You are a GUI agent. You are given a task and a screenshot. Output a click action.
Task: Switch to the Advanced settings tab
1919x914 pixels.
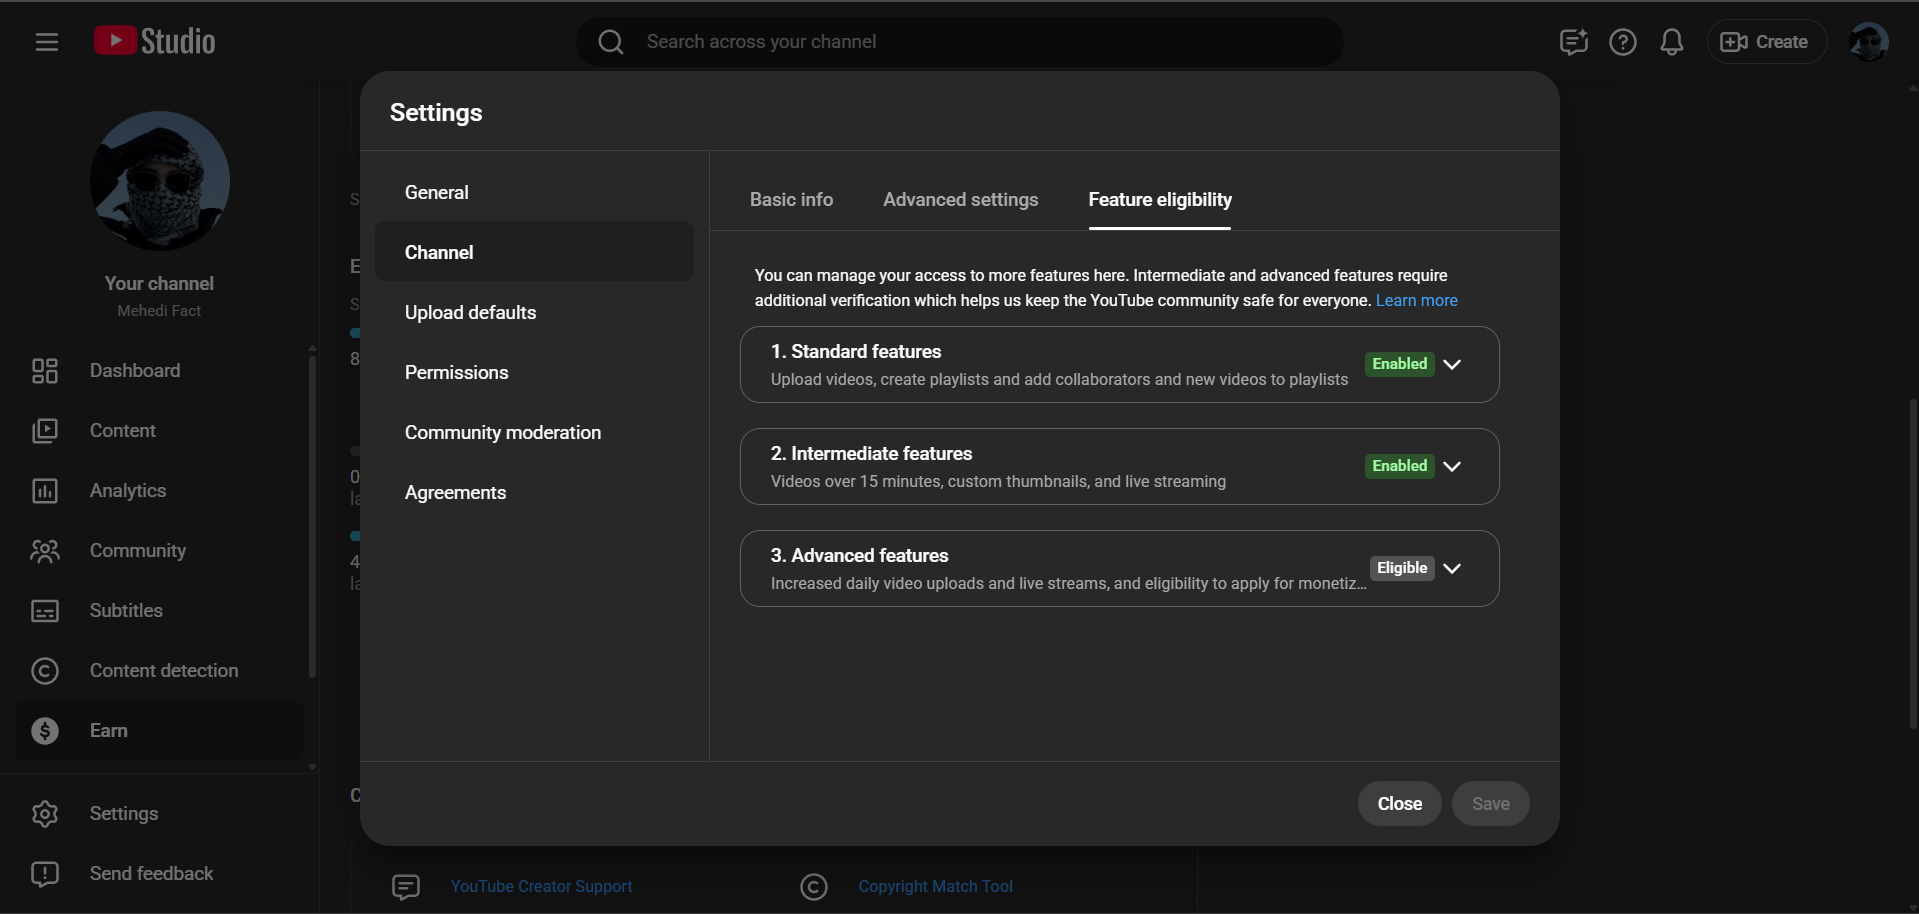coord(960,200)
